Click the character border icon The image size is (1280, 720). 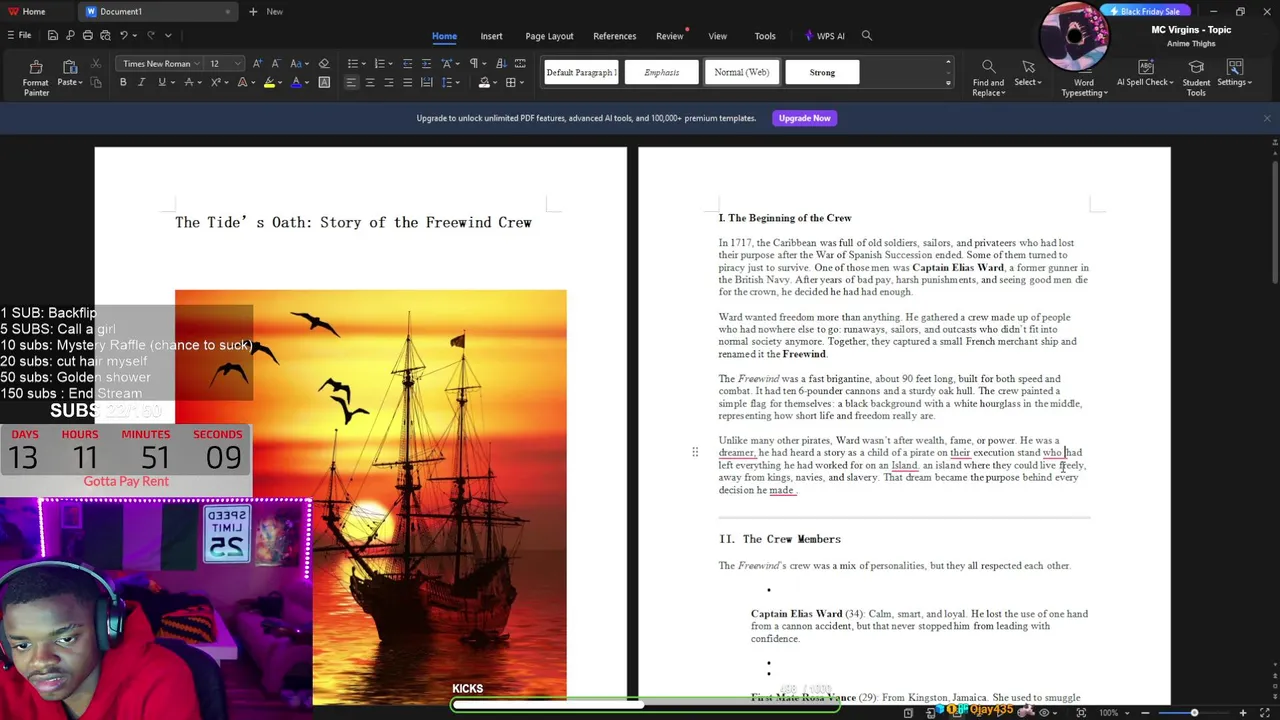(324, 82)
